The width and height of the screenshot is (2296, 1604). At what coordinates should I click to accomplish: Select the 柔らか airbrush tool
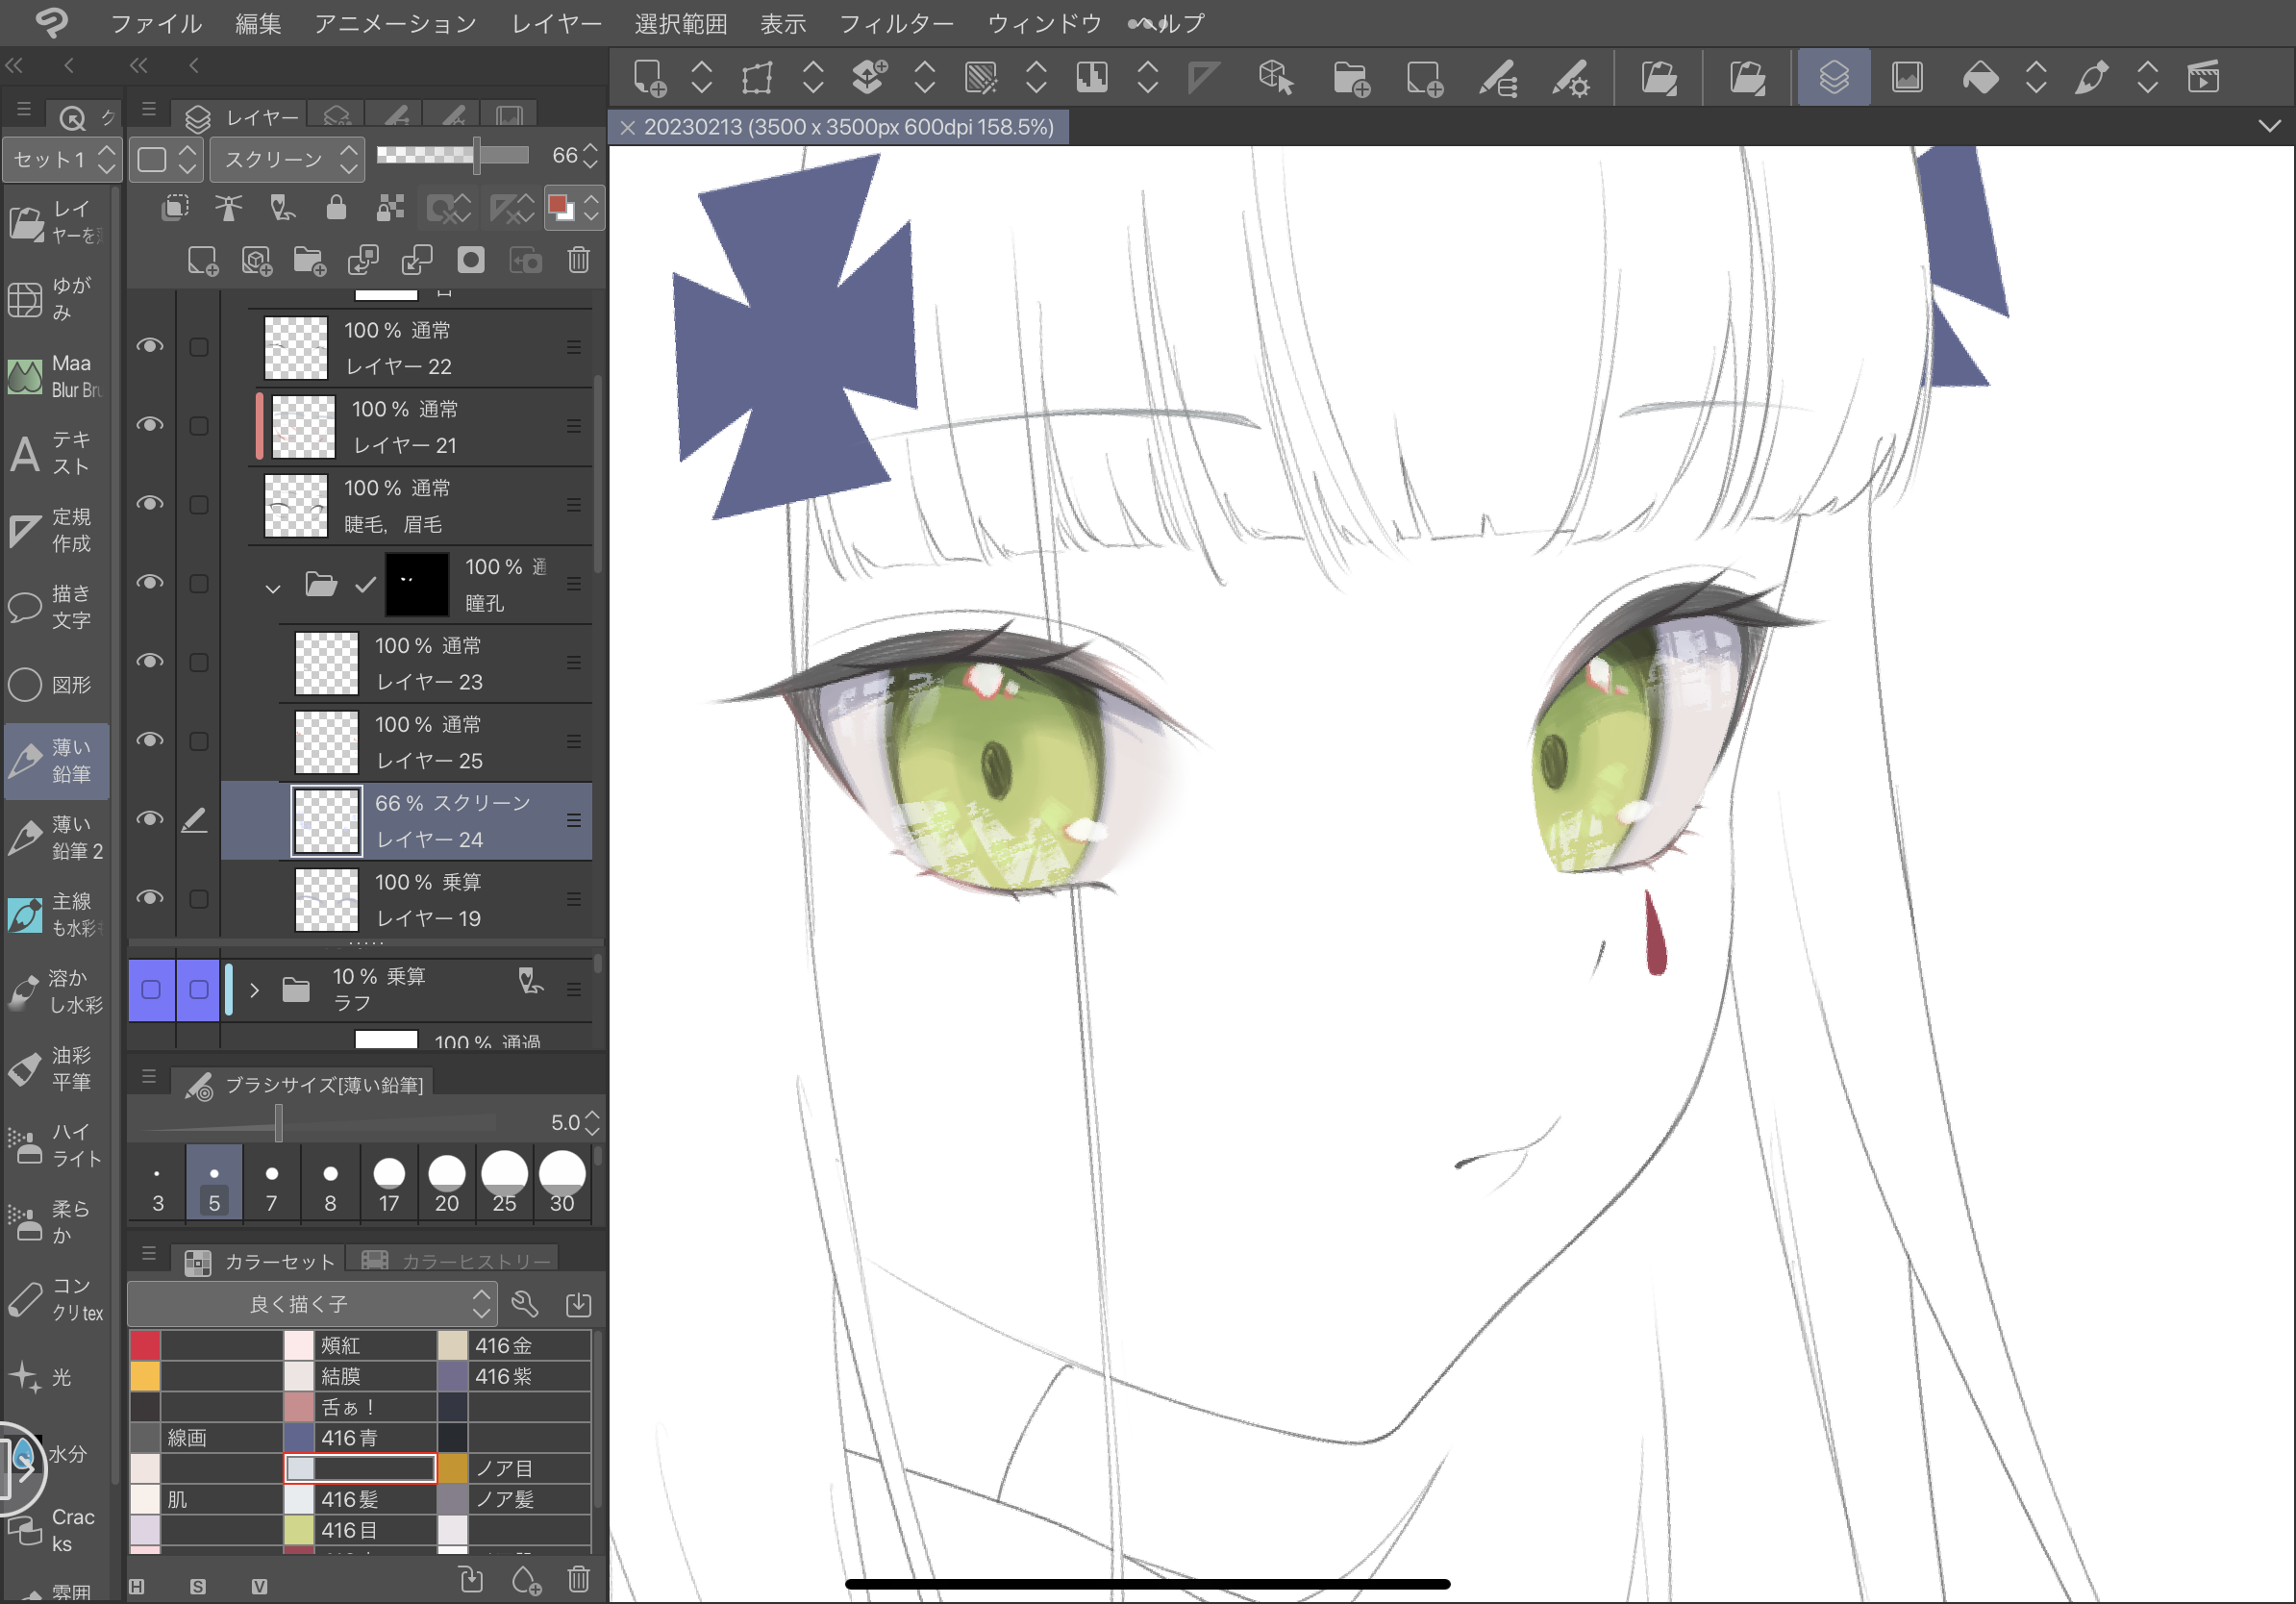click(57, 1223)
